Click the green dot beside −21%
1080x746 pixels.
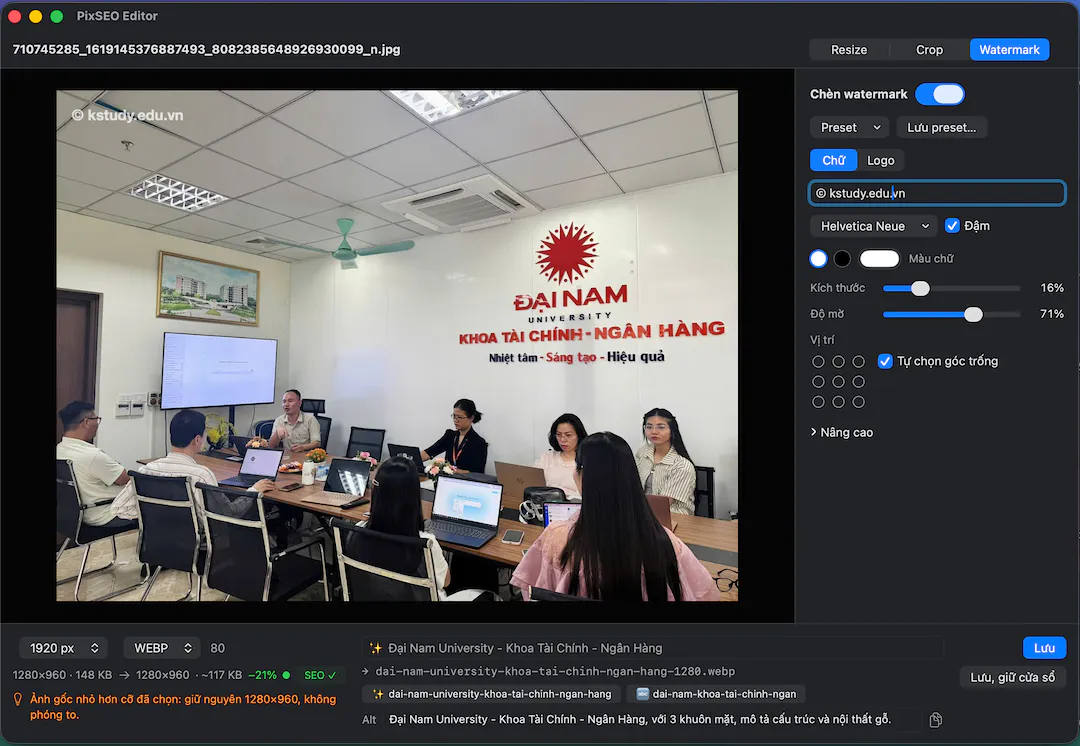pos(287,675)
